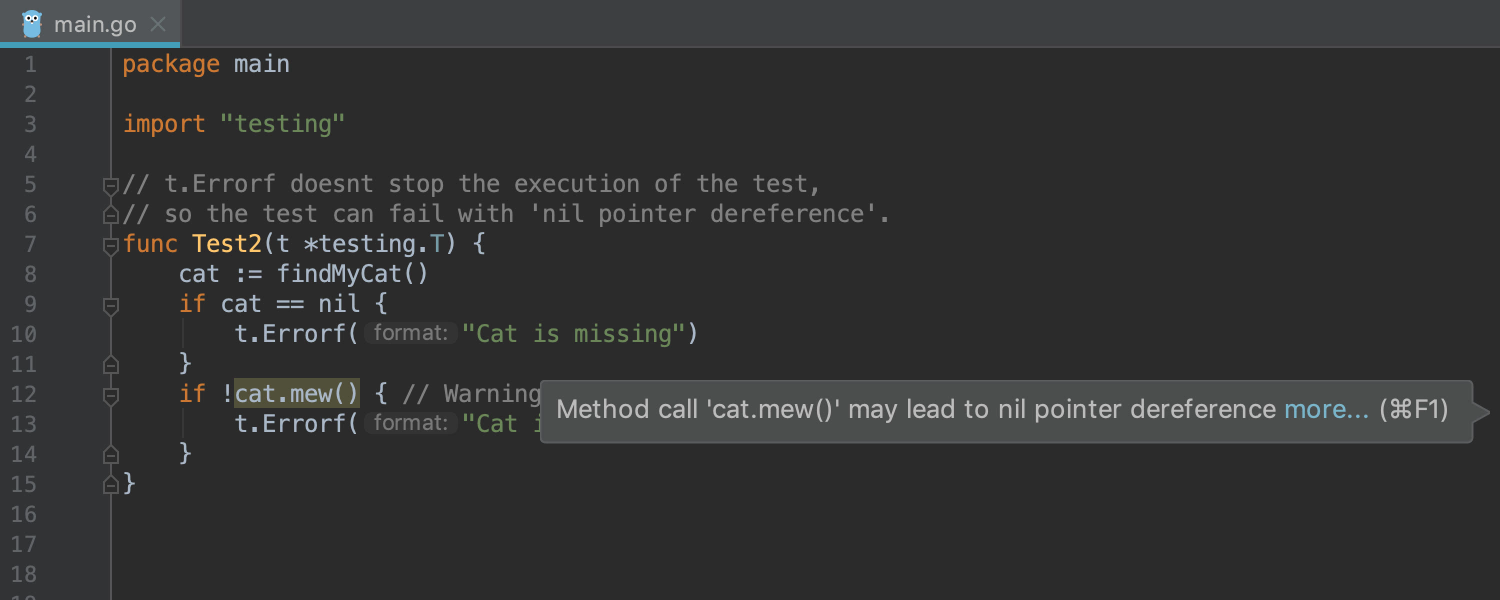Click line number 1 in the gutter
Viewport: 1500px width, 600px height.
pos(29,65)
